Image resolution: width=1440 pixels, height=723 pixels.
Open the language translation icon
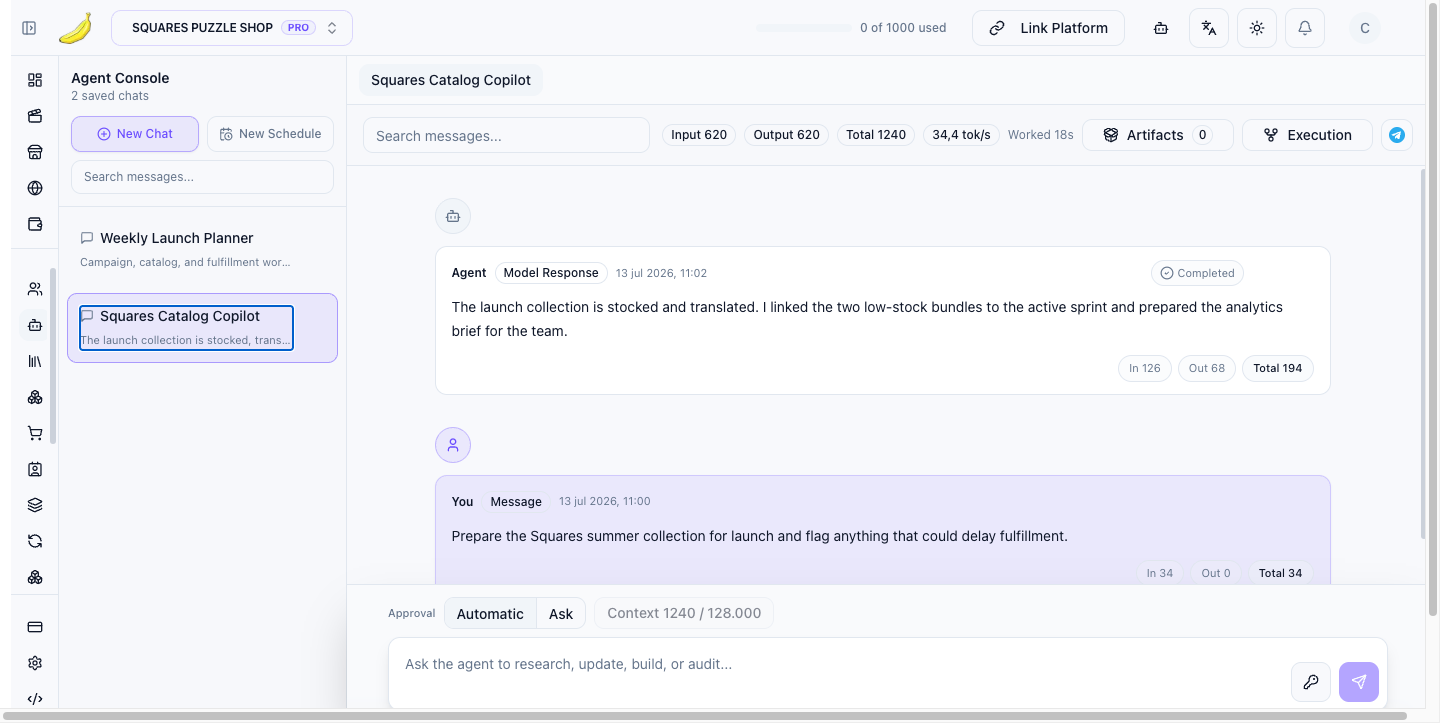(1209, 28)
